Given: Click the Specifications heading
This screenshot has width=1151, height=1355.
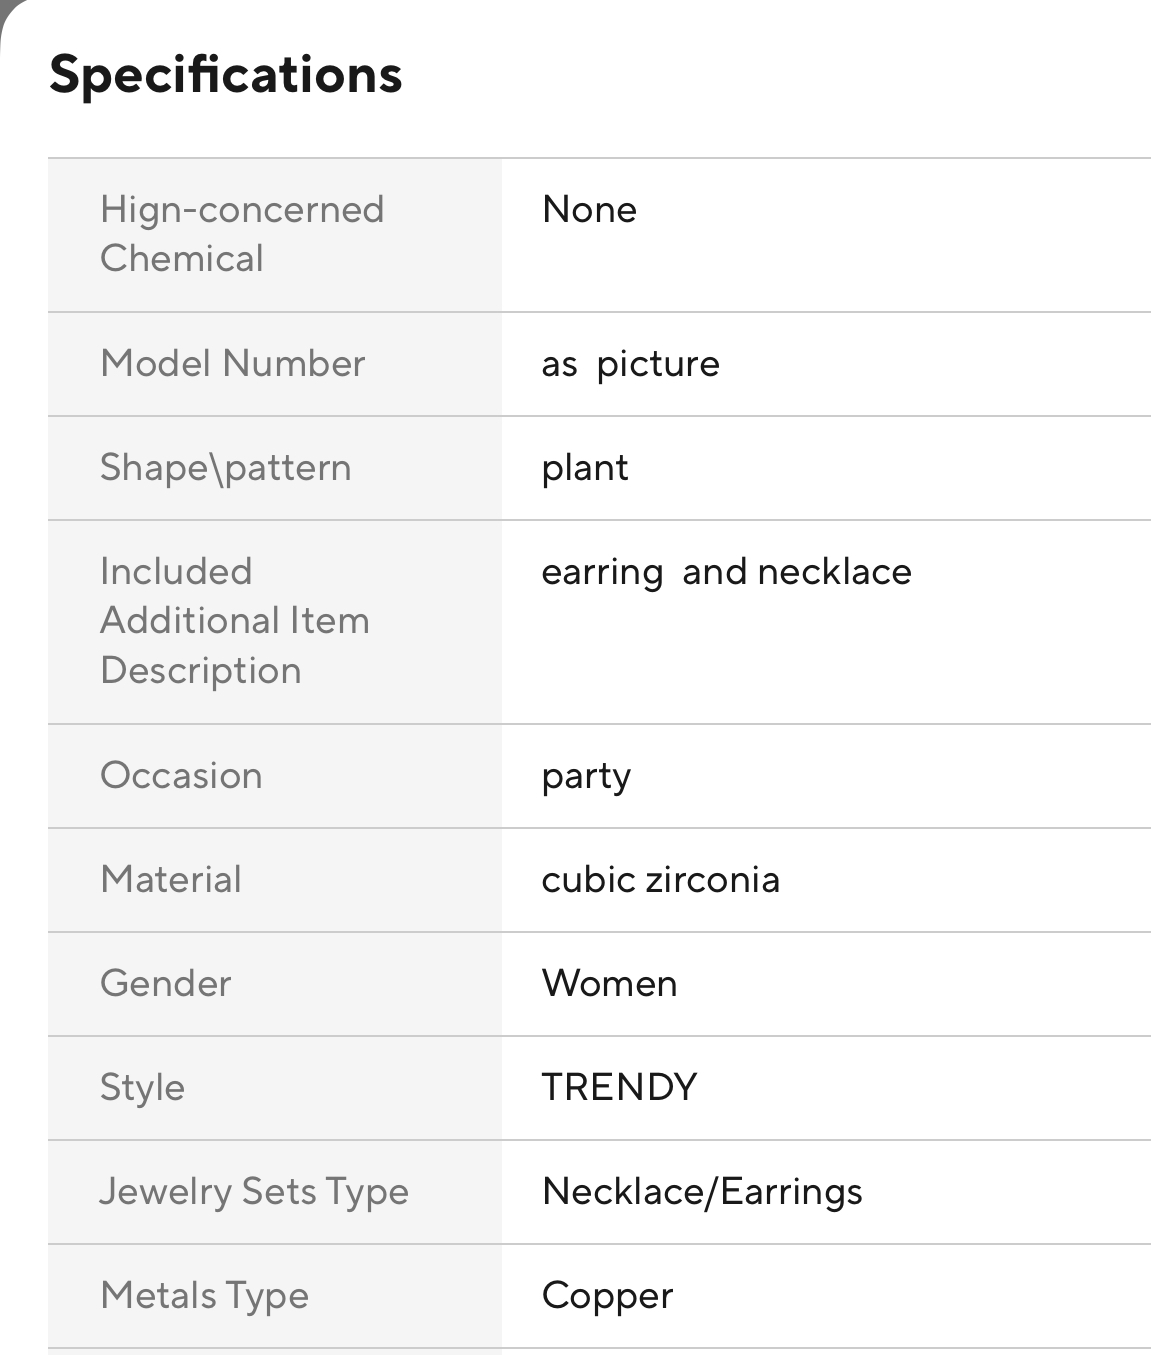Looking at the screenshot, I should 225,75.
